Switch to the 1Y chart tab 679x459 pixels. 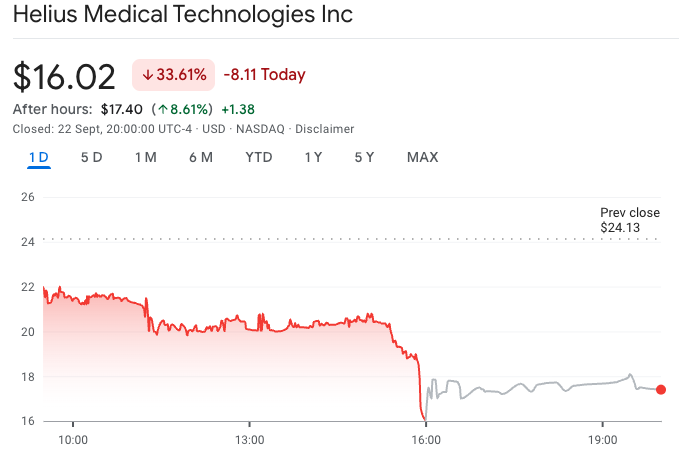[313, 157]
